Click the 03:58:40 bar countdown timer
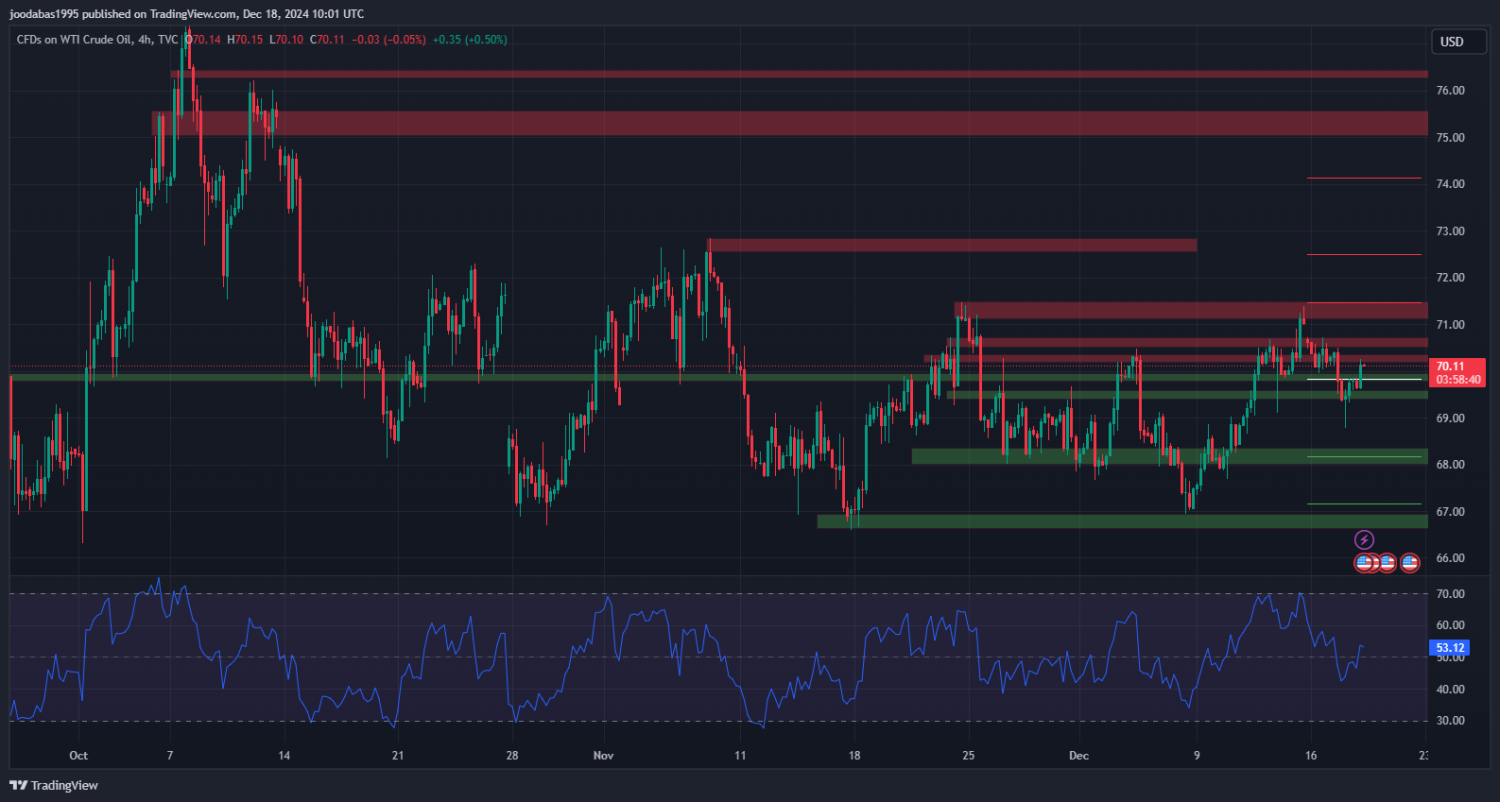This screenshot has height=802, width=1500. [x=1460, y=380]
